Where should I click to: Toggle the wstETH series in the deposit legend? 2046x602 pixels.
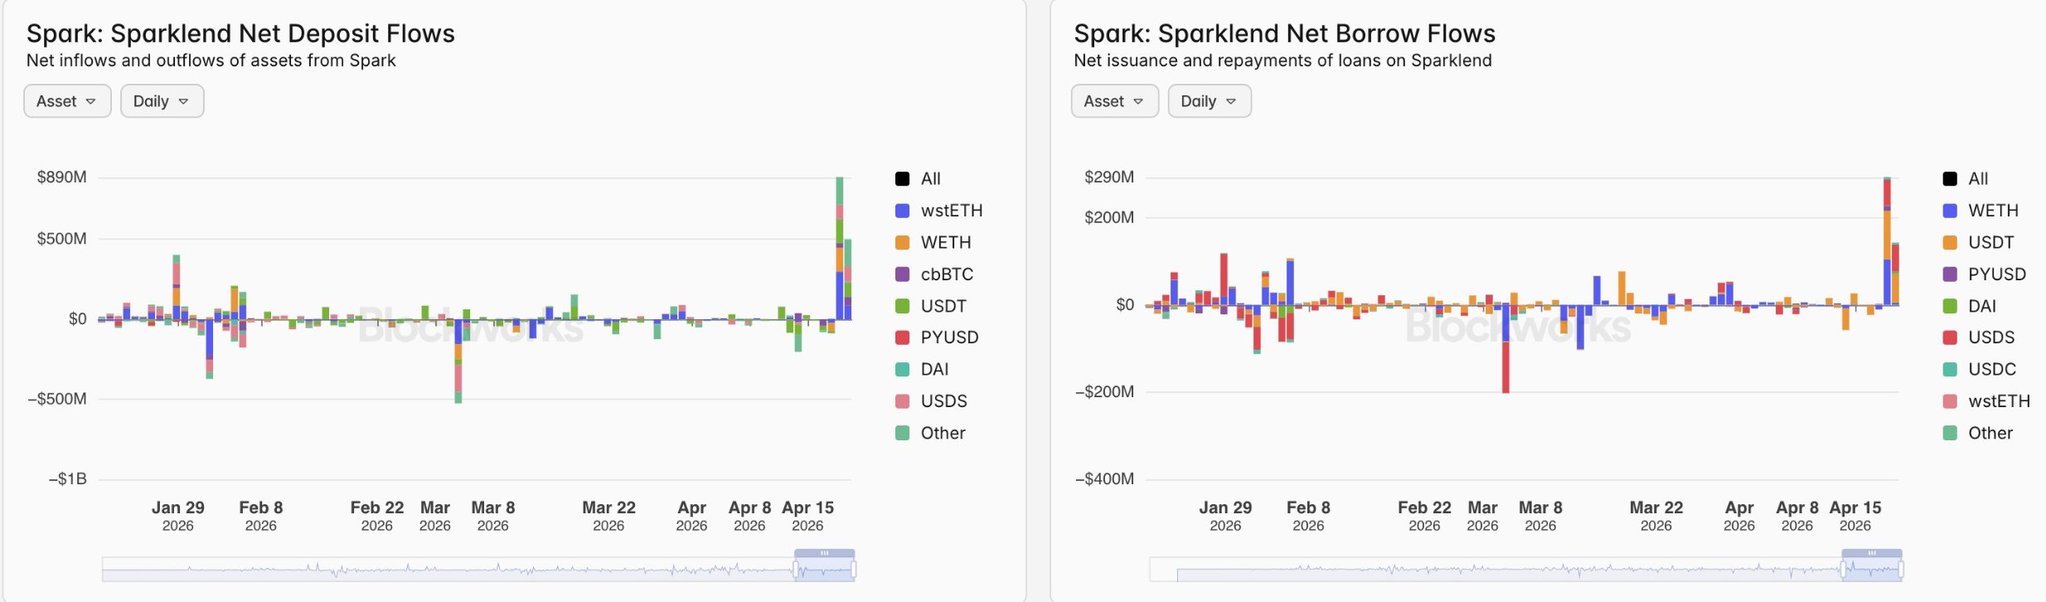(x=951, y=211)
